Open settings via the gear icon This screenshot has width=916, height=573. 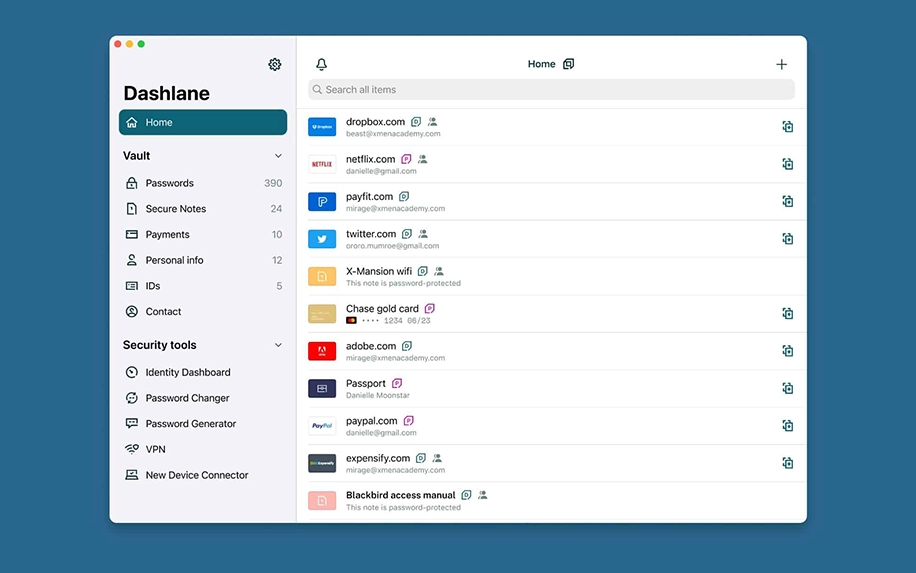(x=275, y=64)
